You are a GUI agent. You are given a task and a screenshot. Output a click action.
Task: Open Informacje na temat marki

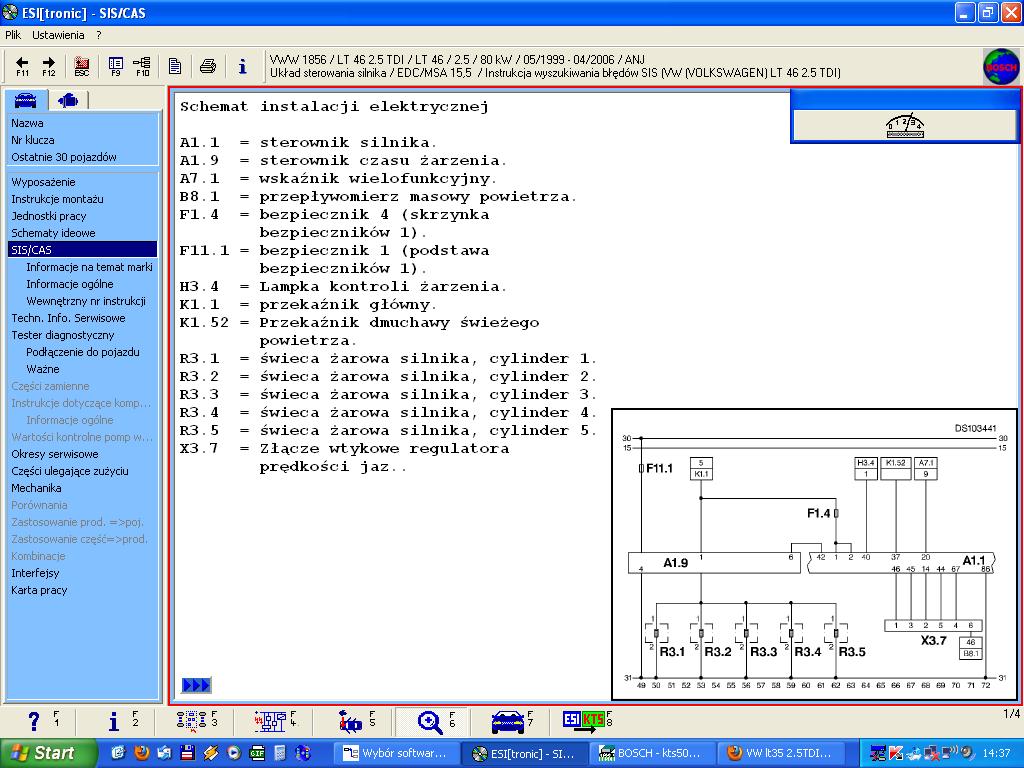coord(89,267)
